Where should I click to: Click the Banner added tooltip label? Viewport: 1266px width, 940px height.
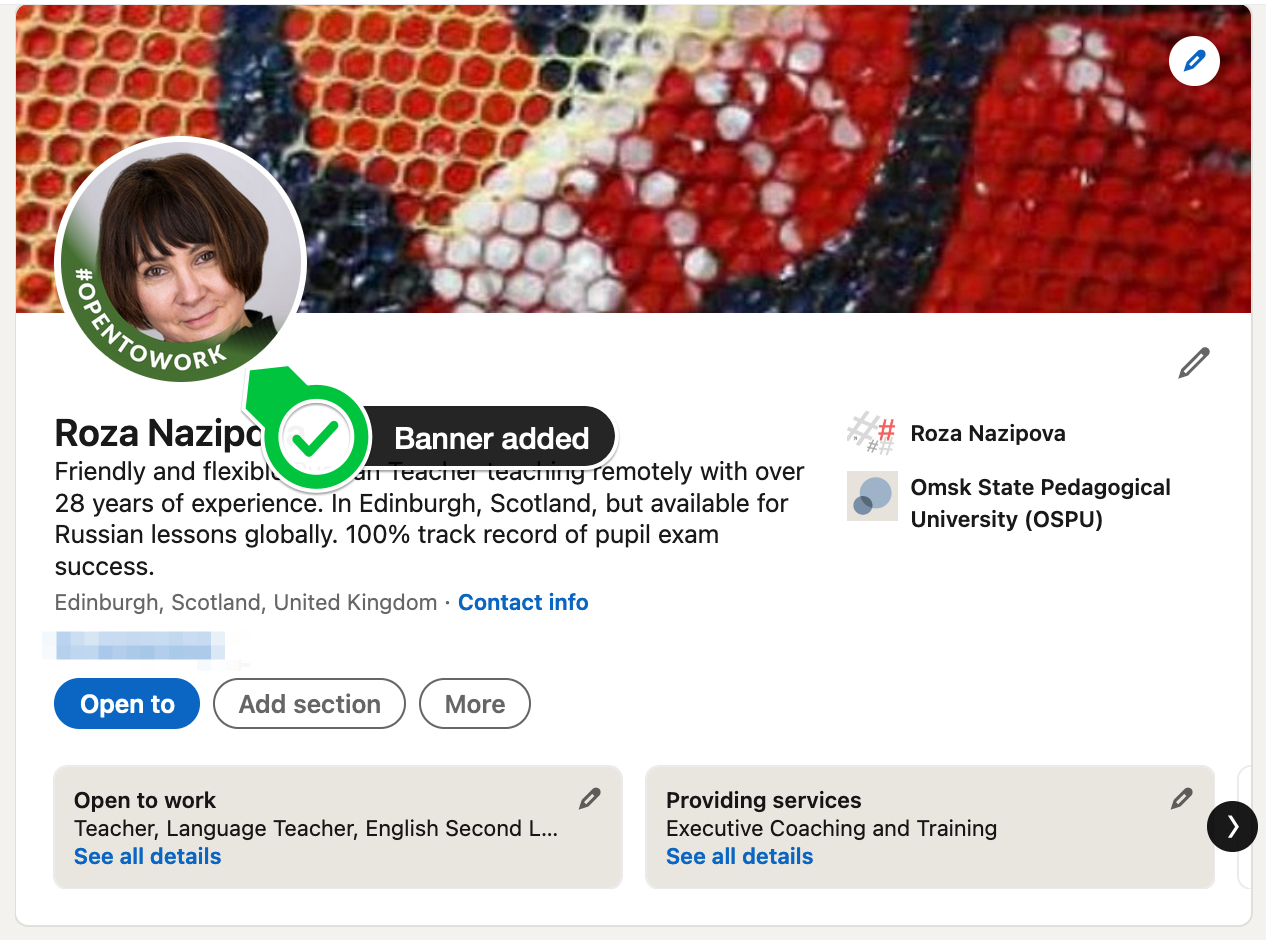pos(491,438)
